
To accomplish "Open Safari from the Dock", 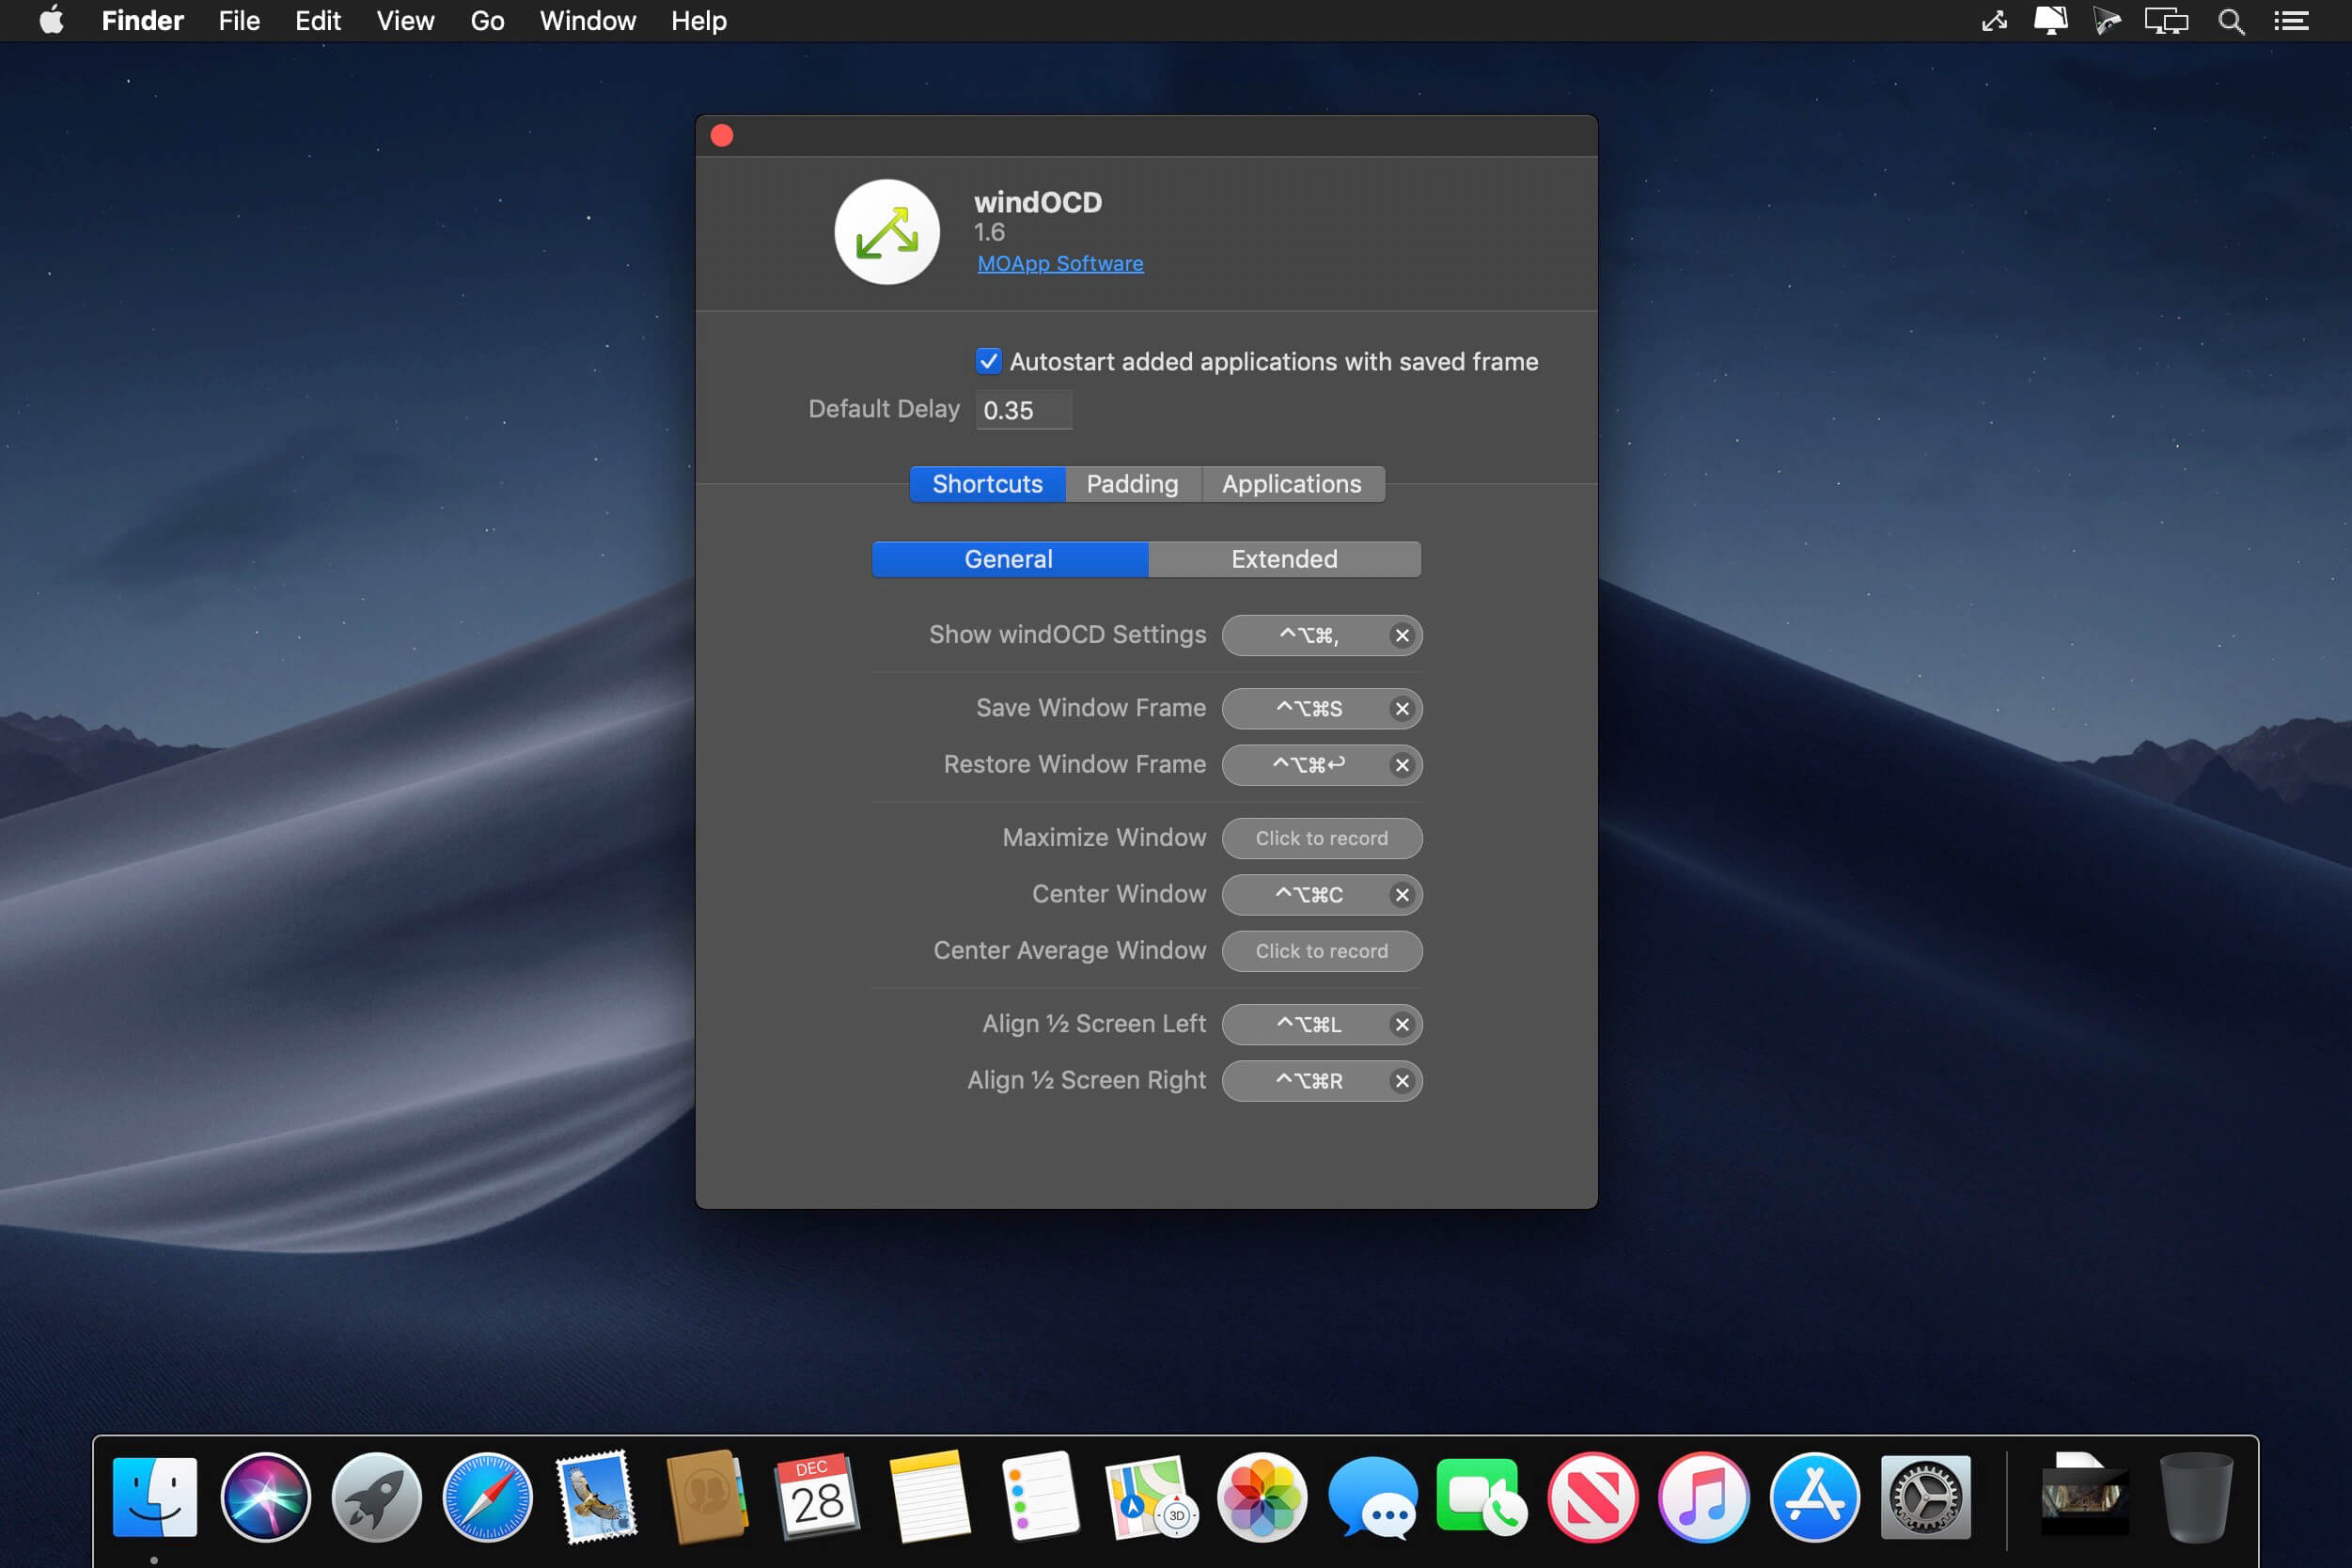I will [x=487, y=1497].
